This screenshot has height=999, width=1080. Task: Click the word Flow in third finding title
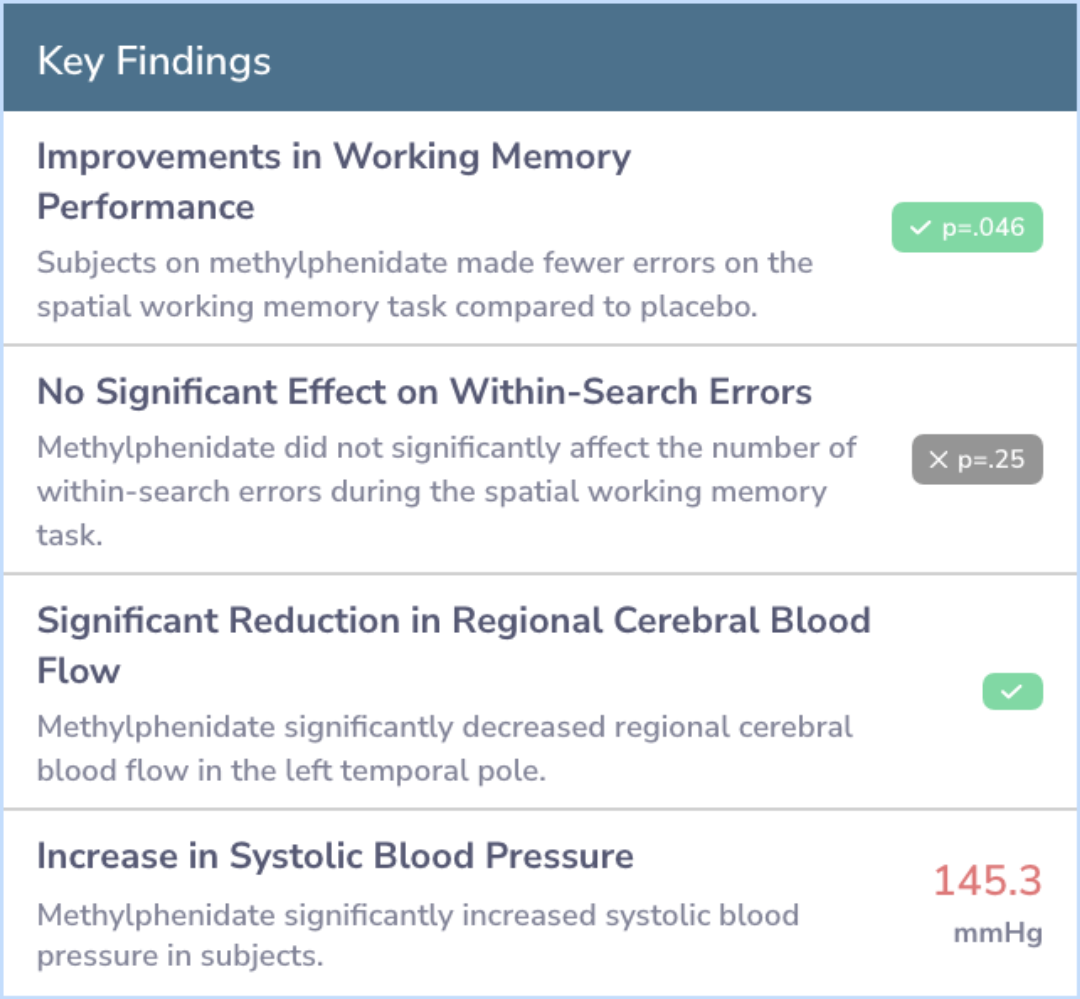pyautogui.click(x=79, y=670)
